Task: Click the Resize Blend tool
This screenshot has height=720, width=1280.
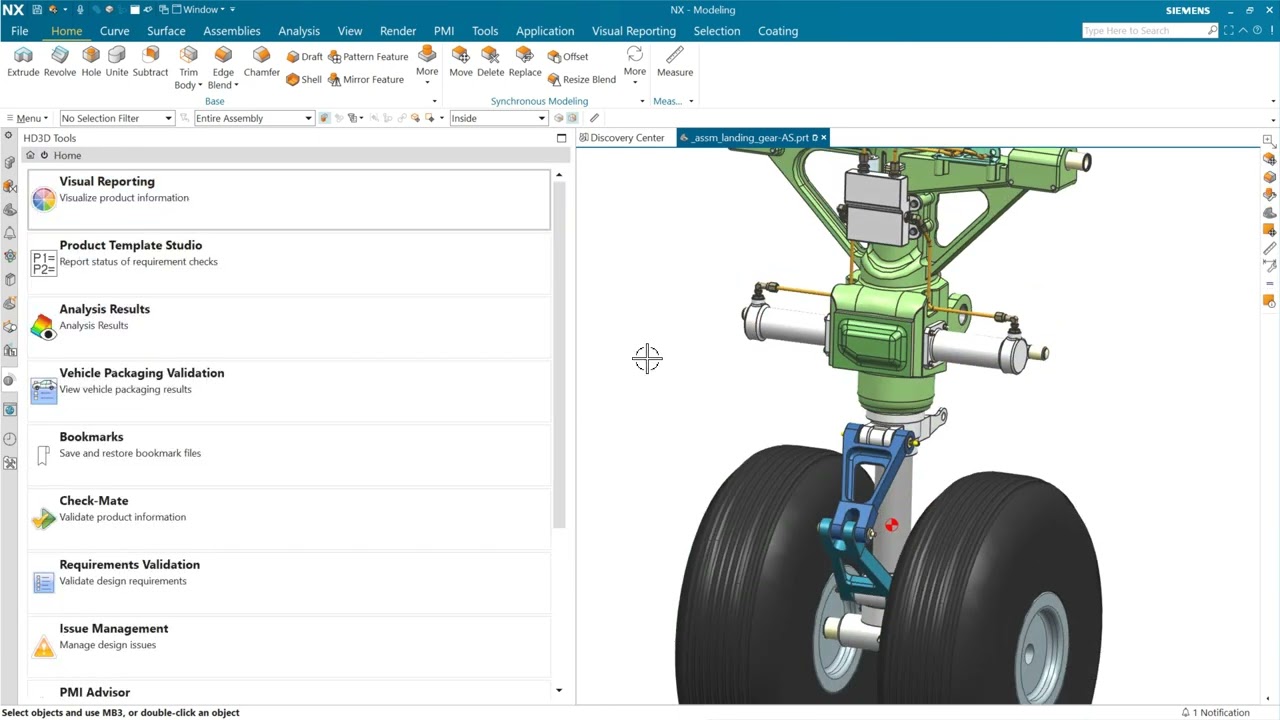Action: [581, 80]
